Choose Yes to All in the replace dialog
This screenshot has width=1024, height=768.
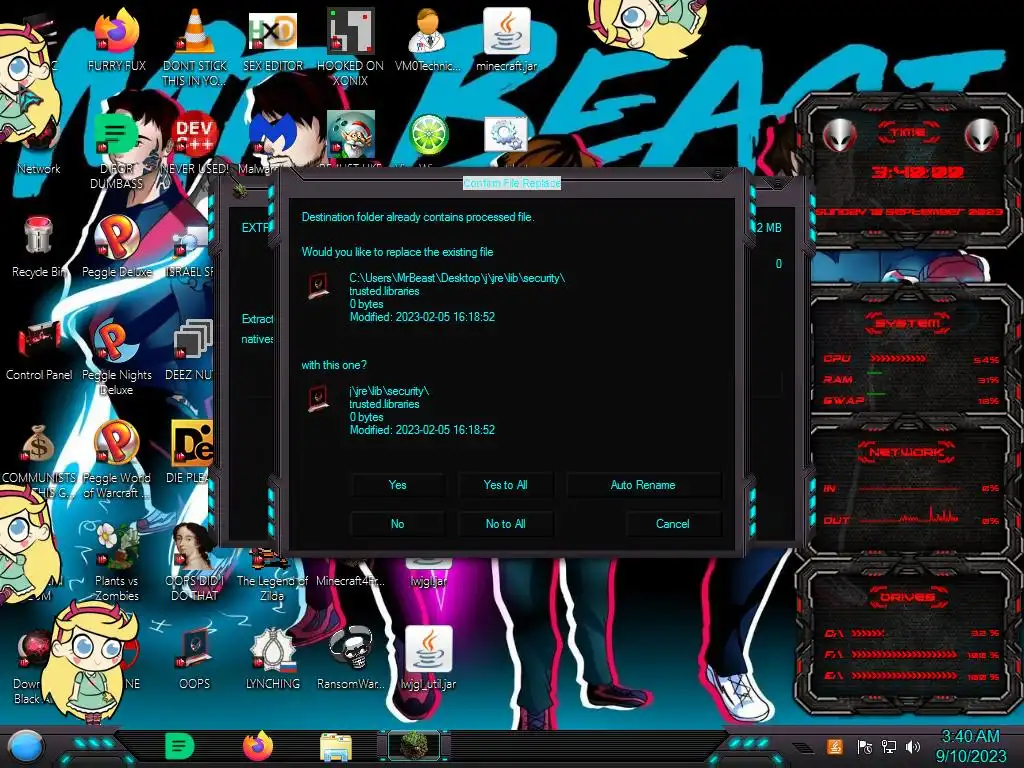(505, 485)
